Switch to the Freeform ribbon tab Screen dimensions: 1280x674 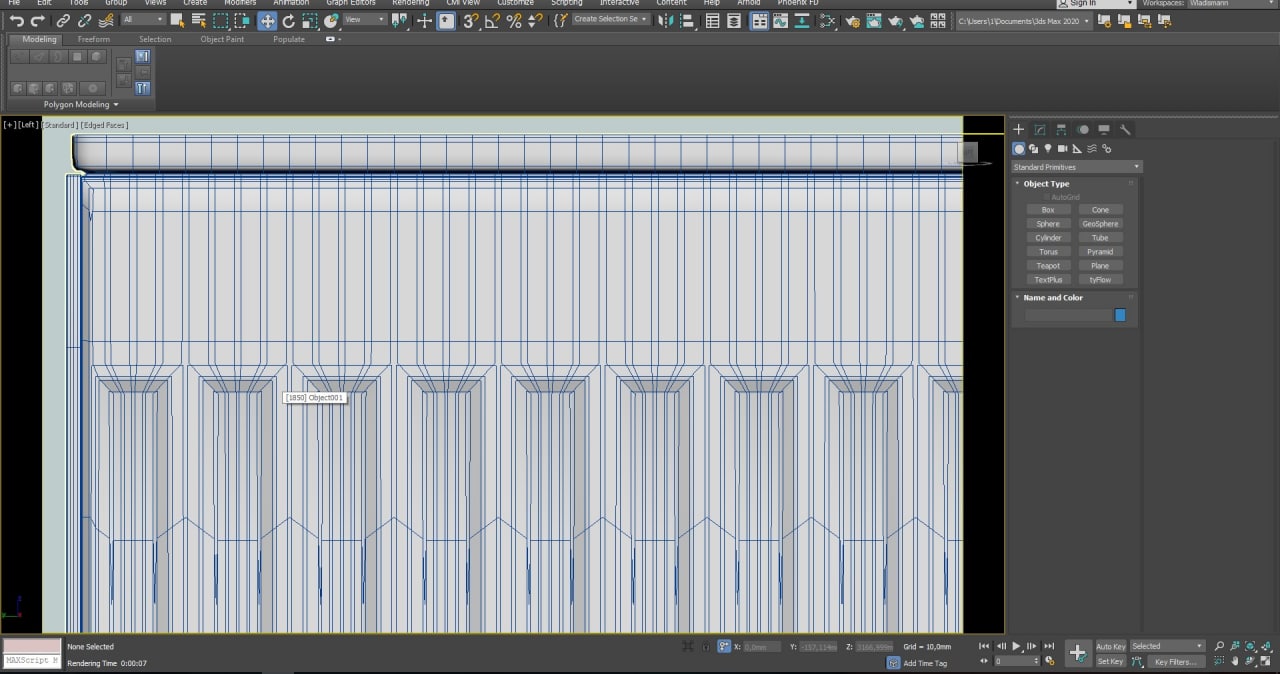point(94,39)
